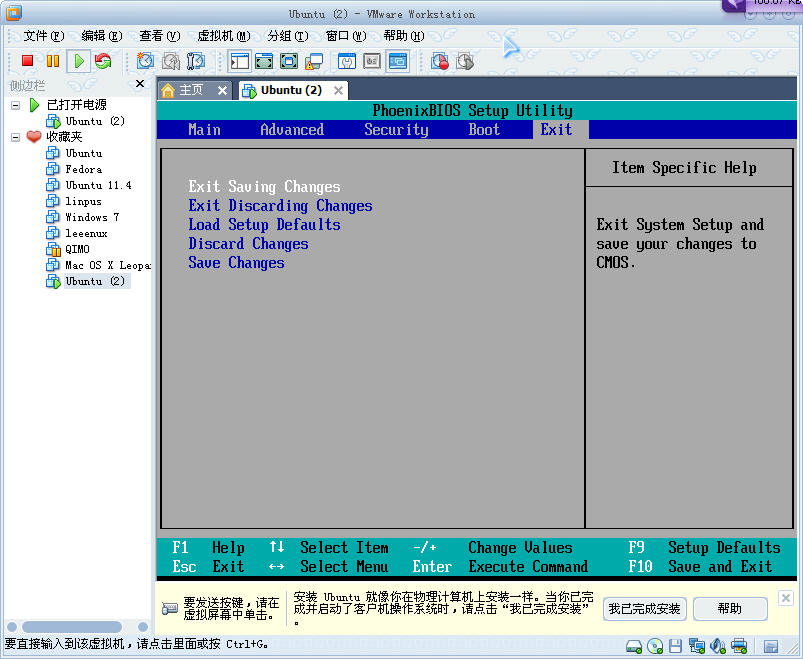803x659 pixels.
Task: Open the 帮助(H) menu
Action: (404, 36)
